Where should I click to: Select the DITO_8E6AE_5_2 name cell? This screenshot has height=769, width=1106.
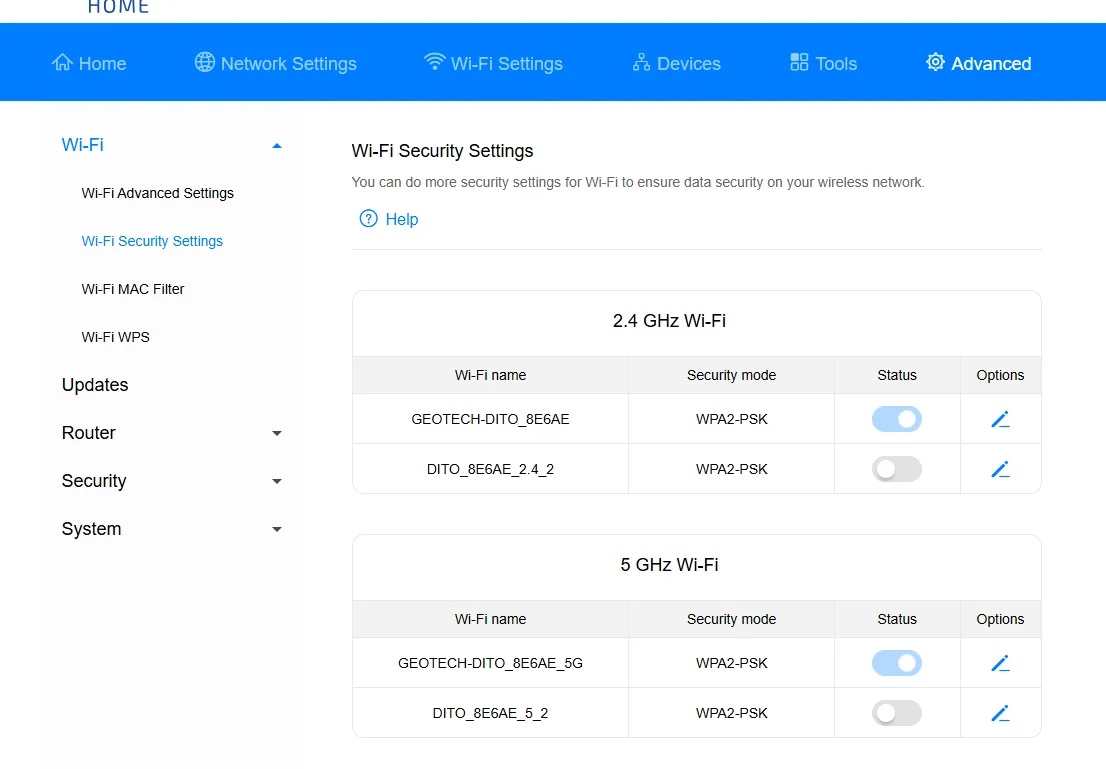point(490,713)
